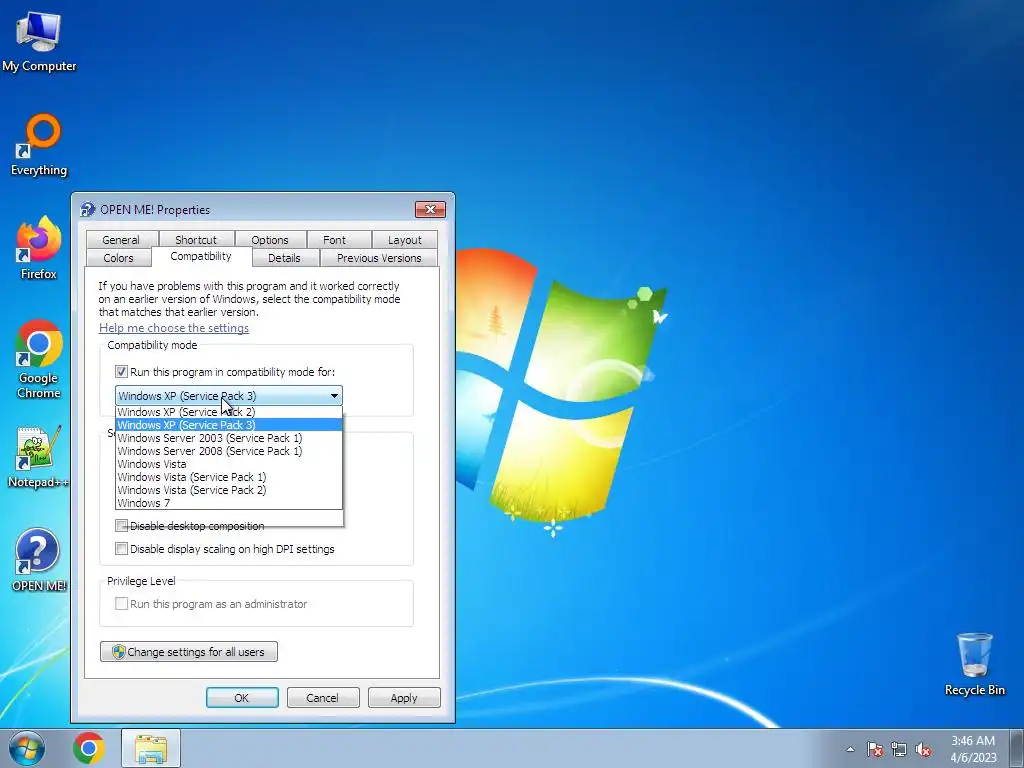The width and height of the screenshot is (1024, 768).
Task: Follow Help me choose the settings link
Action: pyautogui.click(x=174, y=328)
